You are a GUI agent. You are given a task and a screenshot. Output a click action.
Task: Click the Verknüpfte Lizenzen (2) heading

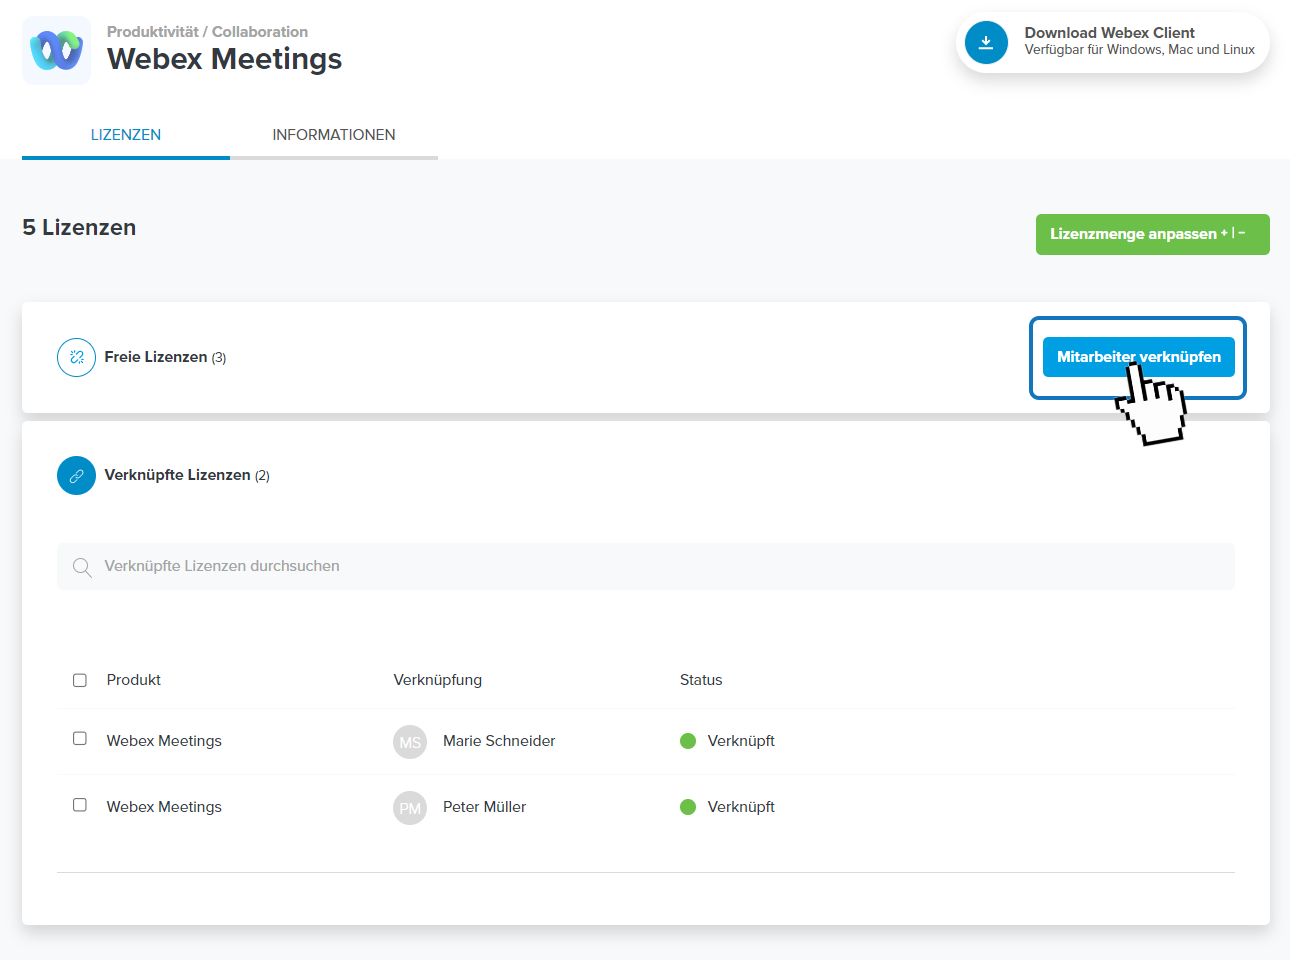[x=187, y=475]
